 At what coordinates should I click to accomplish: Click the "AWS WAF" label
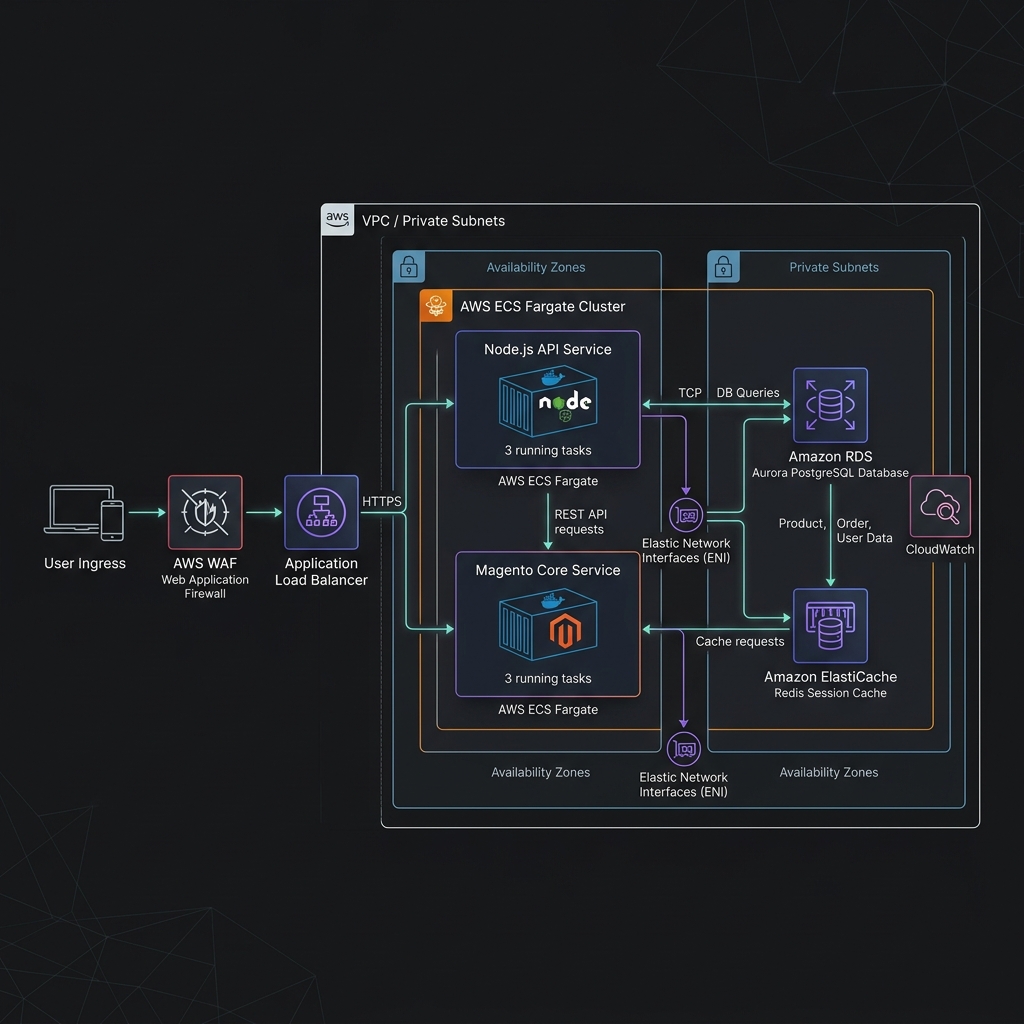coord(205,563)
